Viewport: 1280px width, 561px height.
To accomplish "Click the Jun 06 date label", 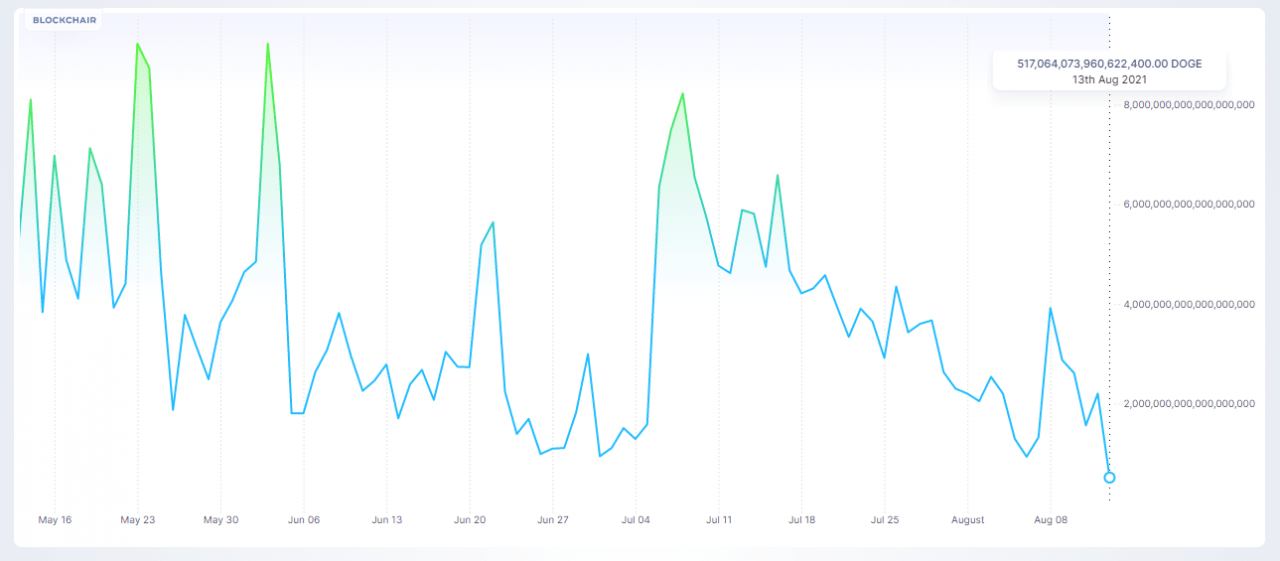I will (x=304, y=520).
